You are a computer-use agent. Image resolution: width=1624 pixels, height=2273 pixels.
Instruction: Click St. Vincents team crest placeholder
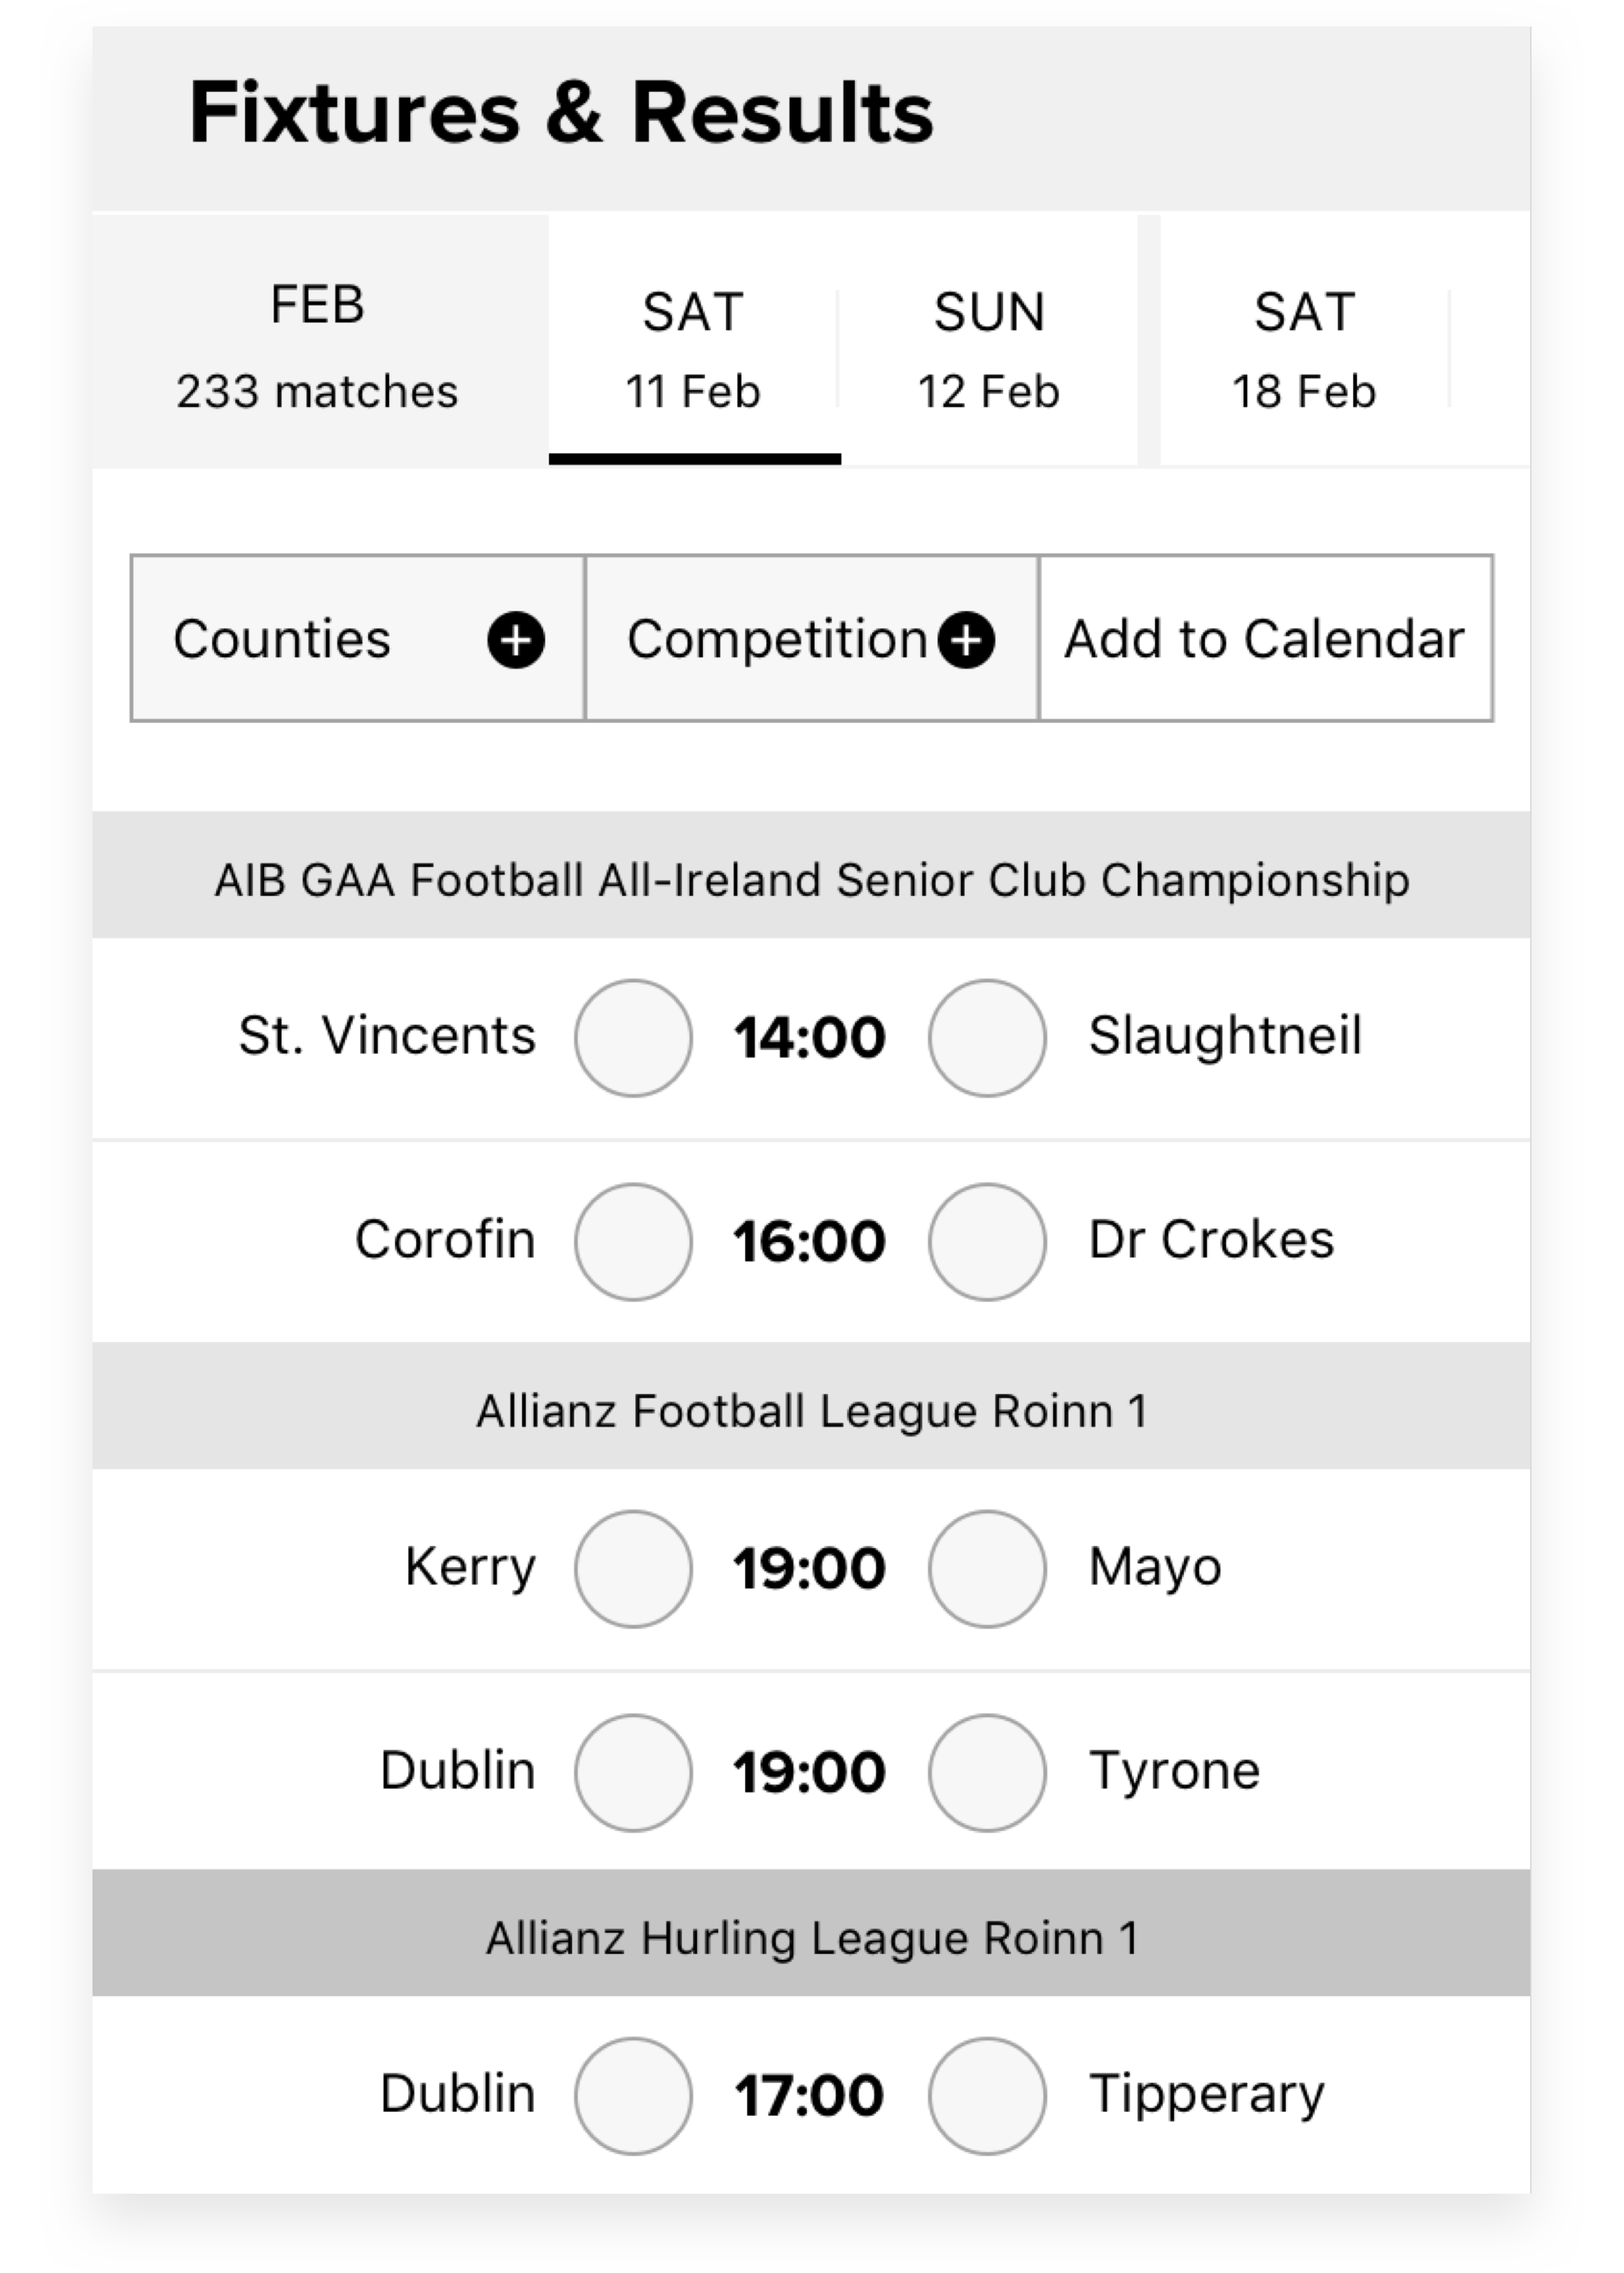pos(632,1037)
